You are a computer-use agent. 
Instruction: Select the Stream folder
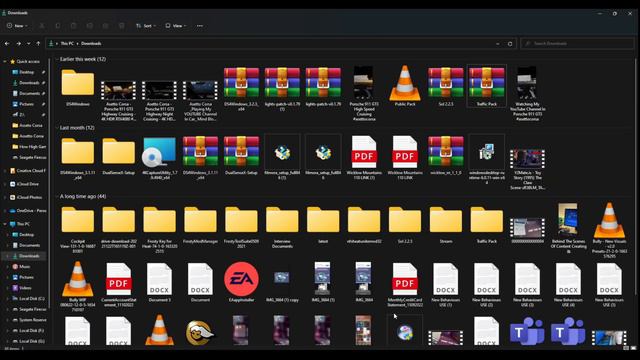pos(445,224)
